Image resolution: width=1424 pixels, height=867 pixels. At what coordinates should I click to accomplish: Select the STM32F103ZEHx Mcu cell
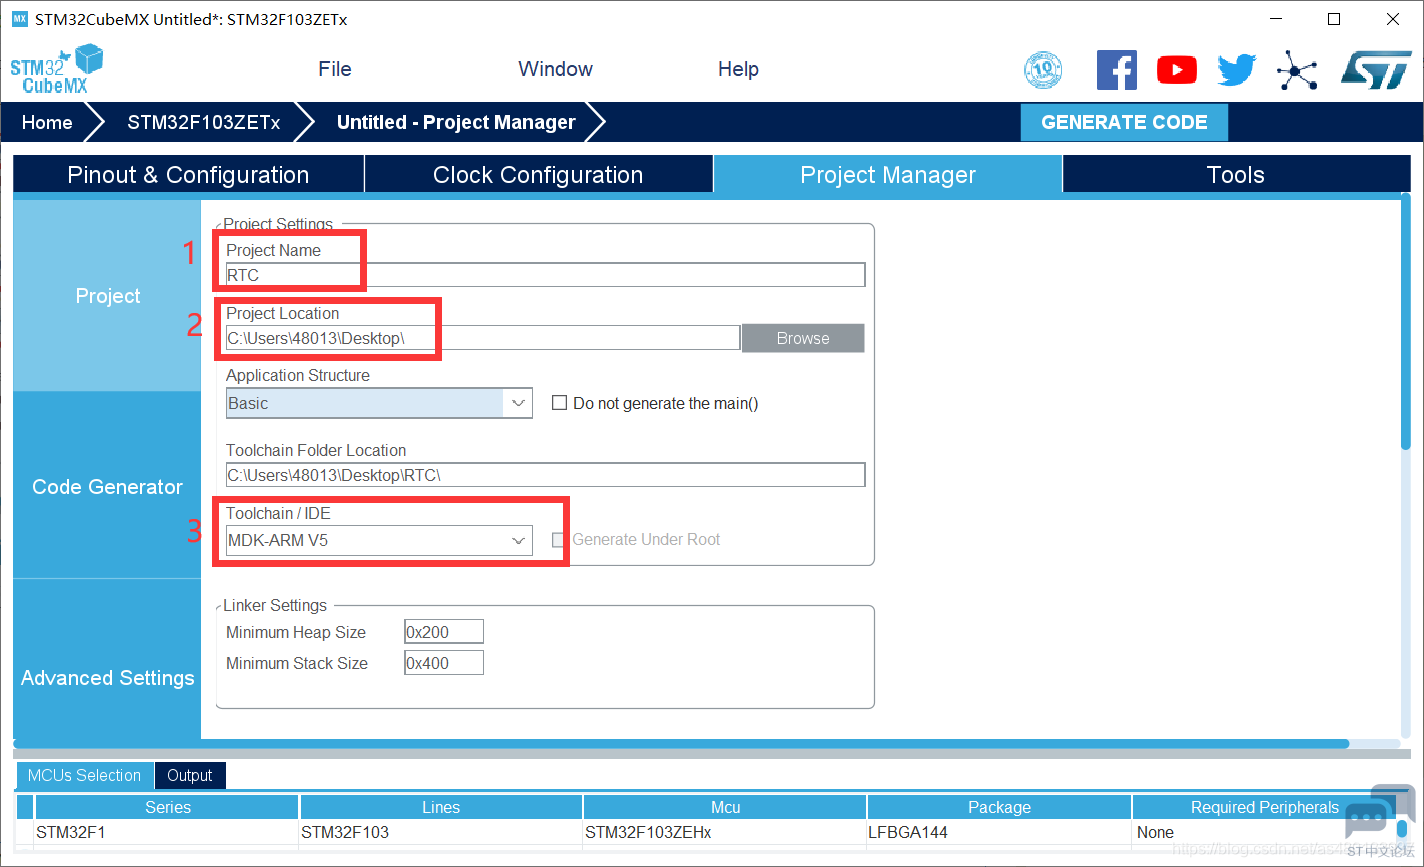725,832
